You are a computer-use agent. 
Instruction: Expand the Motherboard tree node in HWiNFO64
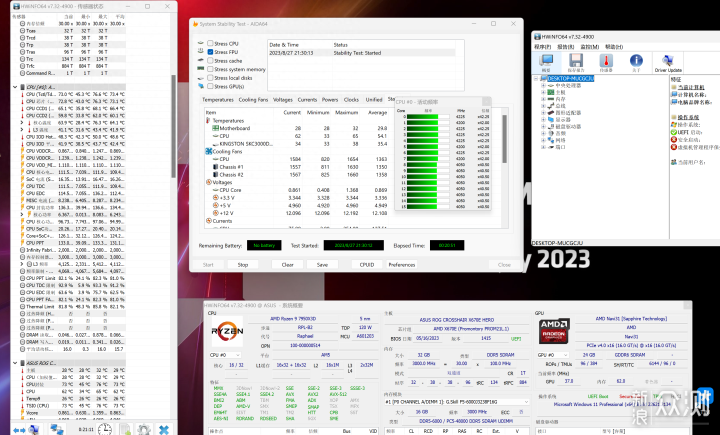pos(543,92)
